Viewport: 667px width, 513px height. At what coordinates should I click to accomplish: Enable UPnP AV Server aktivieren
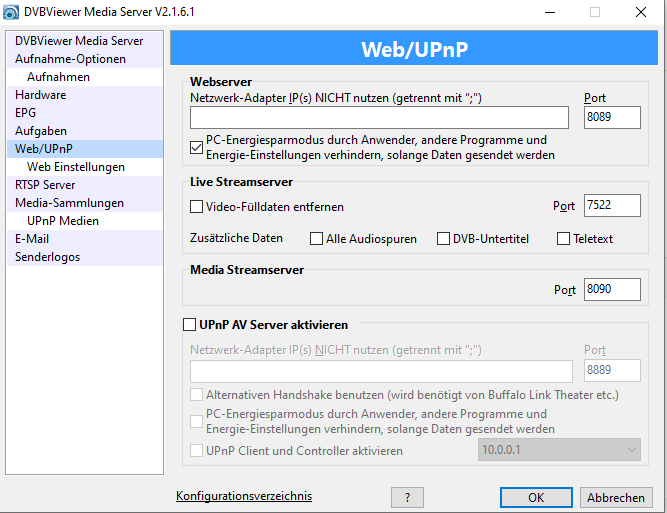point(189,325)
